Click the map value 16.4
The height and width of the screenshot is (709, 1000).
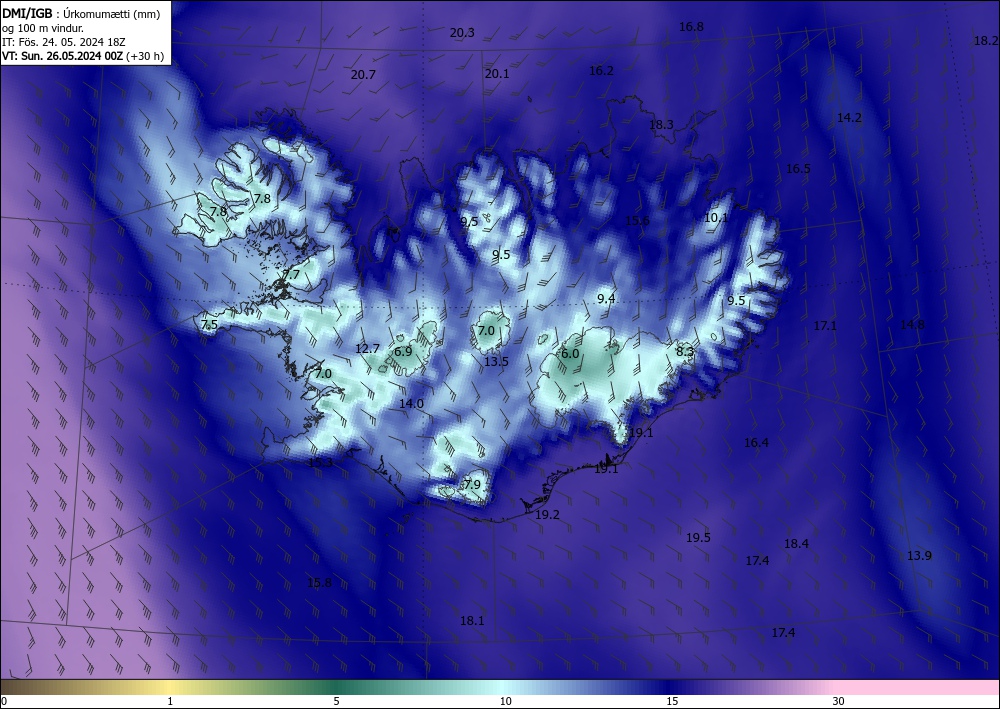pos(756,442)
